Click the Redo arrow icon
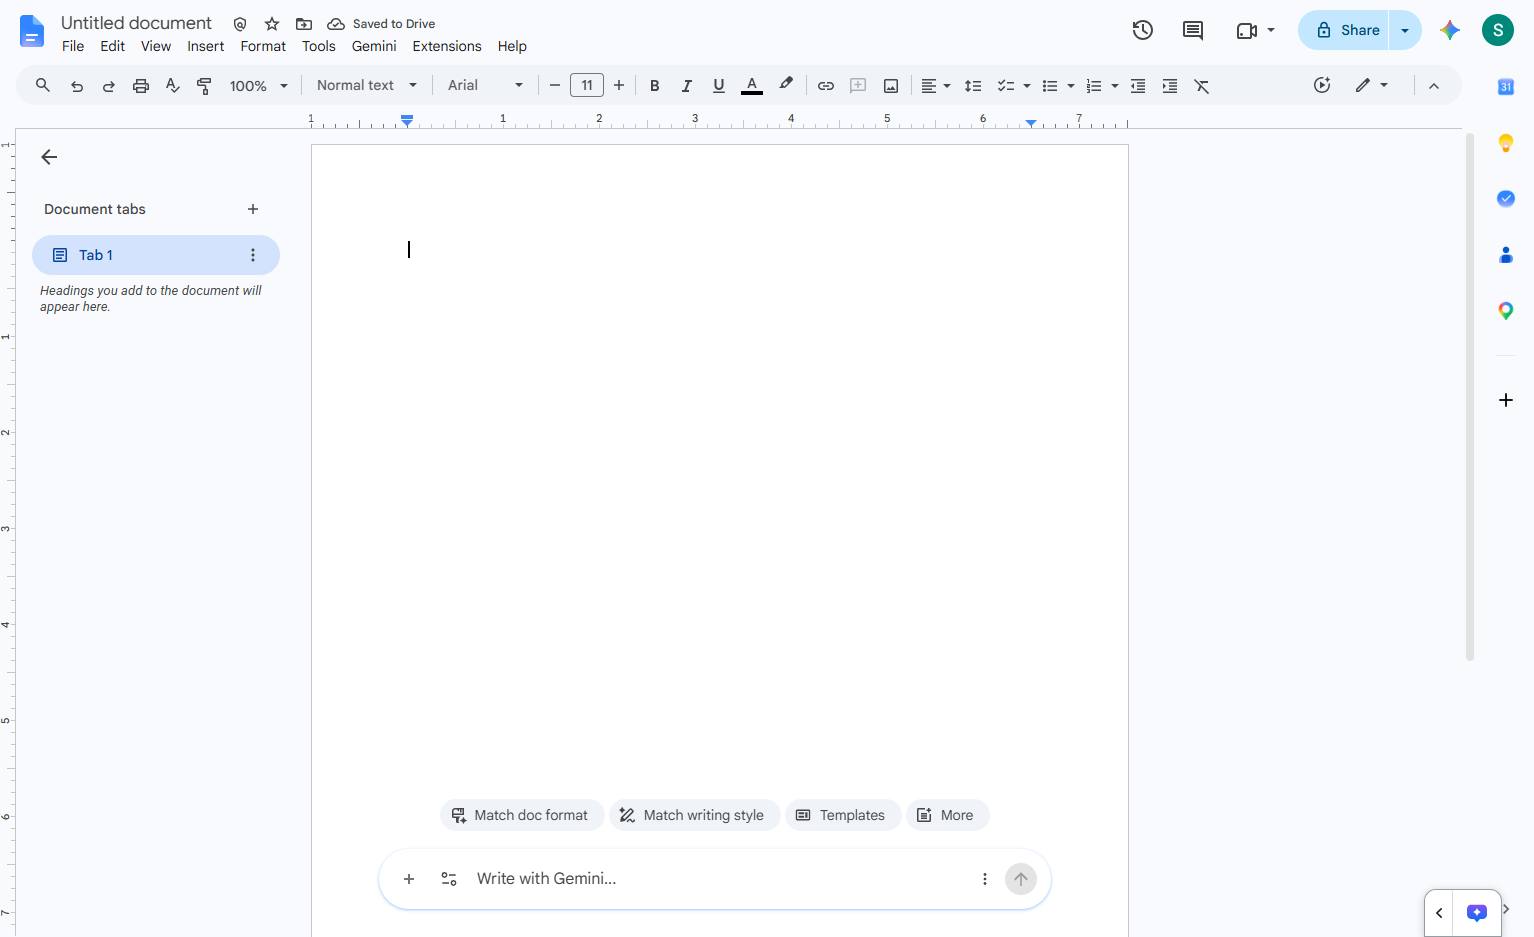 pyautogui.click(x=109, y=86)
